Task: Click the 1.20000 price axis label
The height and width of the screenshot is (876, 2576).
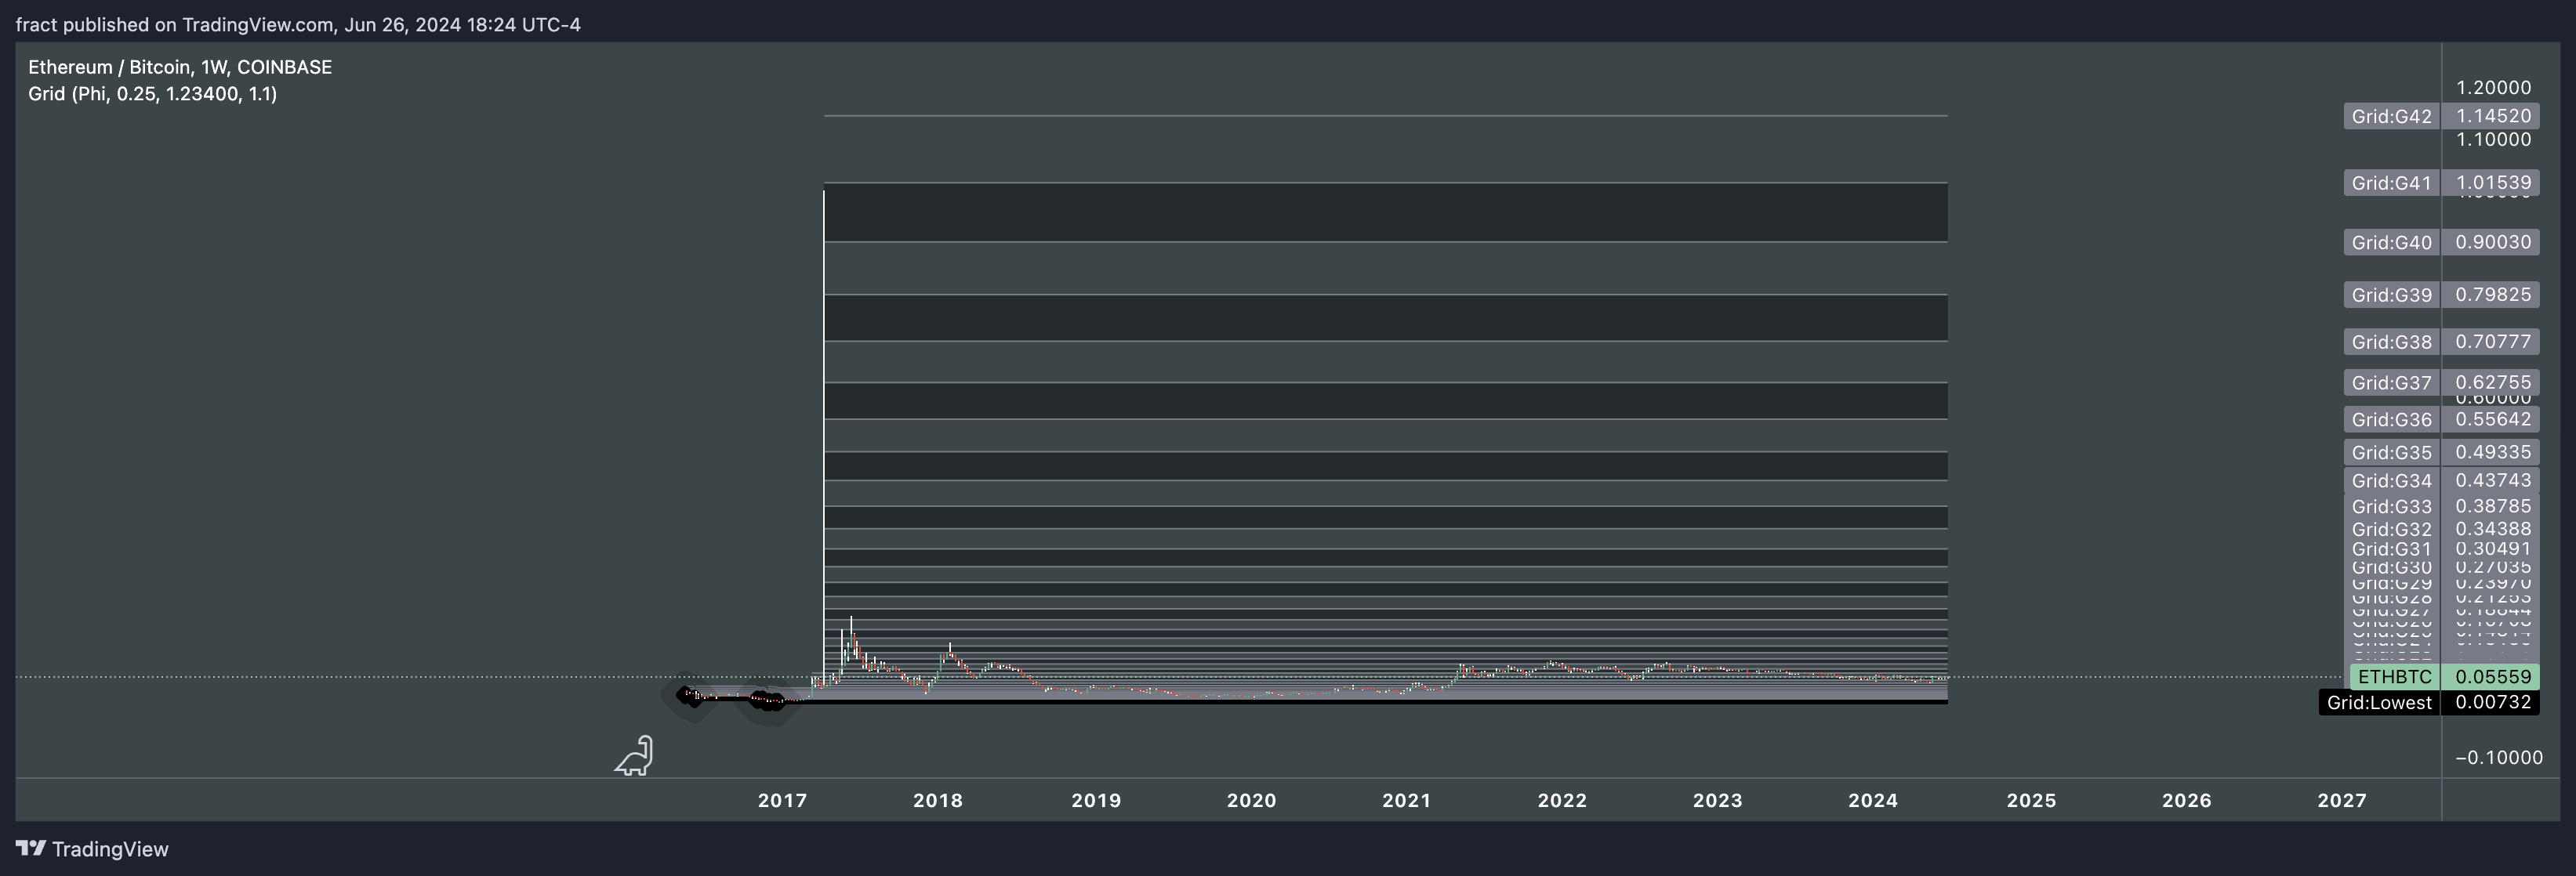Action: [2493, 88]
